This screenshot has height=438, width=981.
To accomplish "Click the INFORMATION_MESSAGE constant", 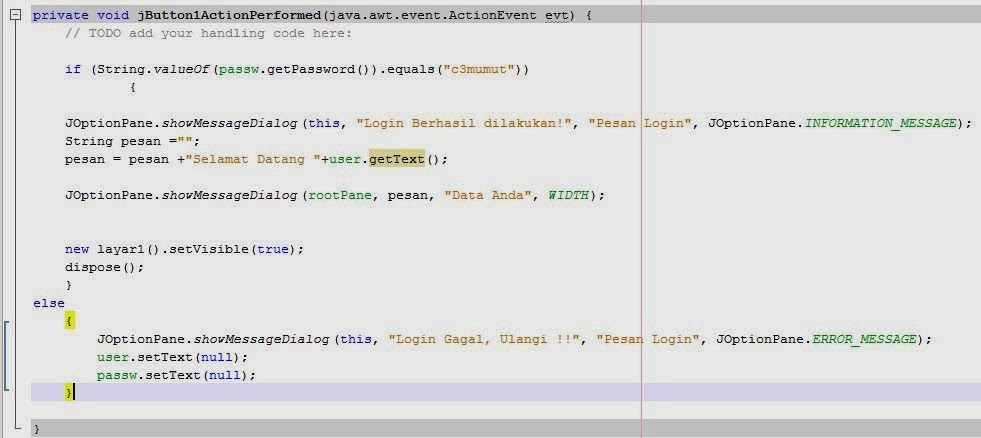I will point(880,123).
